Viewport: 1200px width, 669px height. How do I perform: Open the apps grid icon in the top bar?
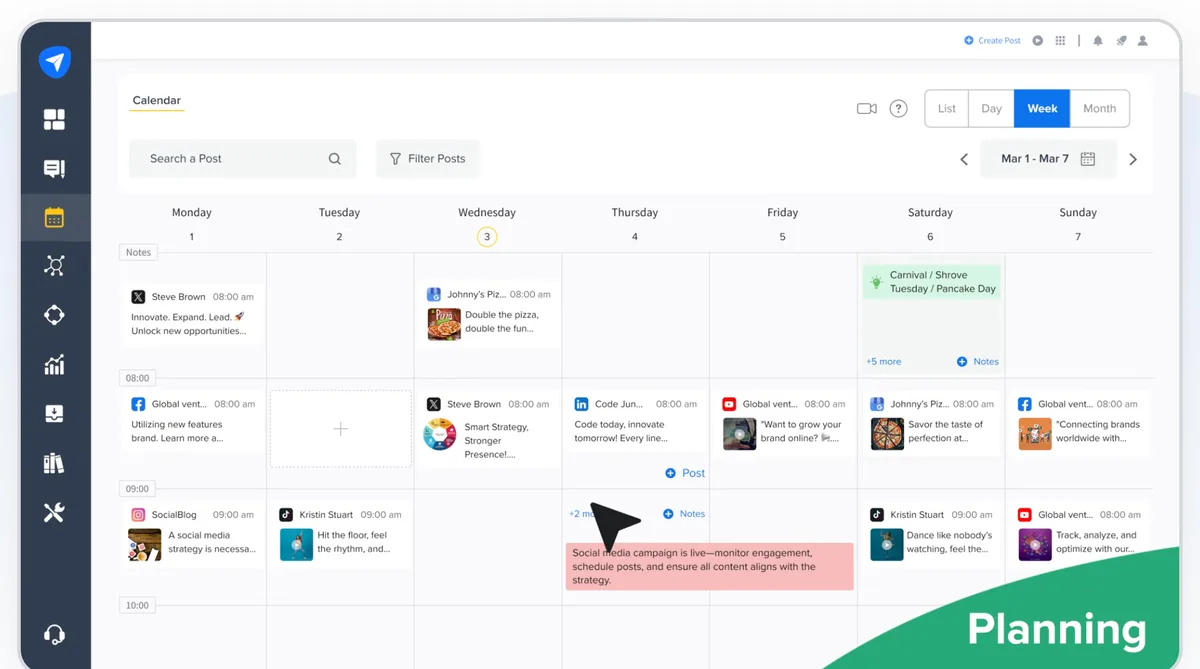pyautogui.click(x=1060, y=41)
